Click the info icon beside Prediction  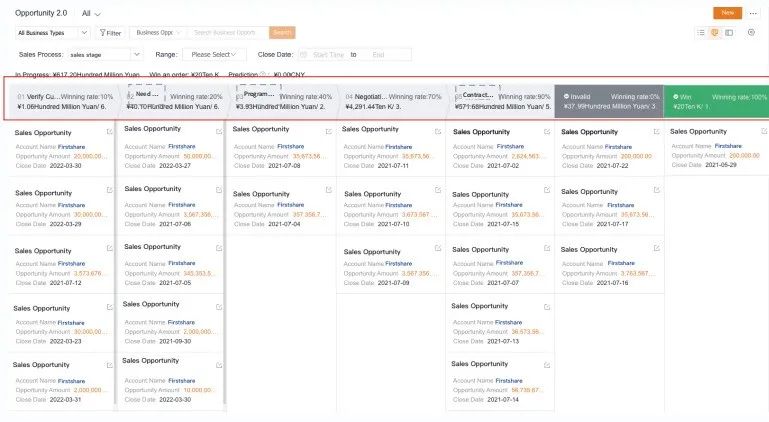pos(262,75)
